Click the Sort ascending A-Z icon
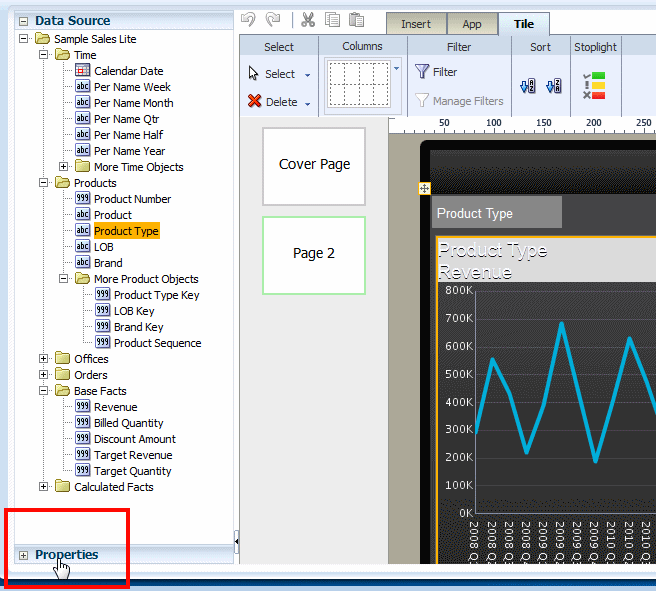Image resolution: width=656 pixels, height=591 pixels. [528, 86]
